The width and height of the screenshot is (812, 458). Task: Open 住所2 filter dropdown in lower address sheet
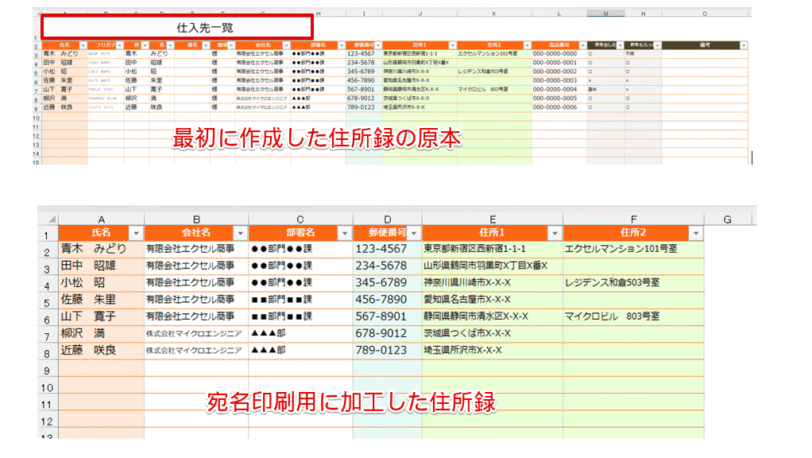click(x=695, y=233)
